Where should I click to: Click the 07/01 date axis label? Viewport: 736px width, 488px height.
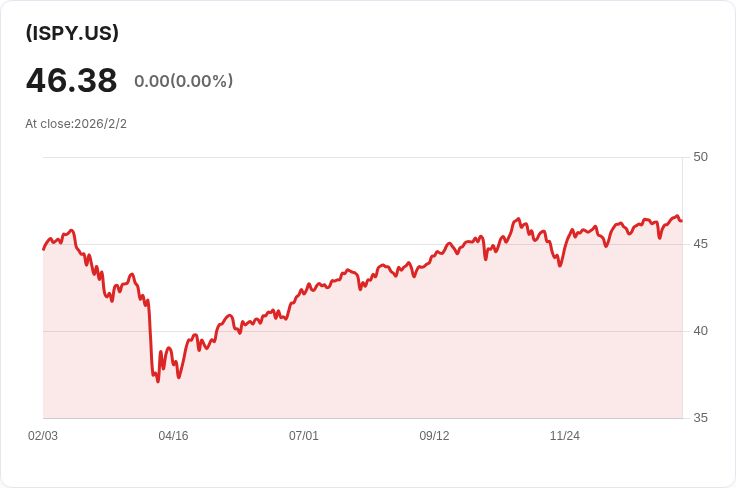pos(304,436)
